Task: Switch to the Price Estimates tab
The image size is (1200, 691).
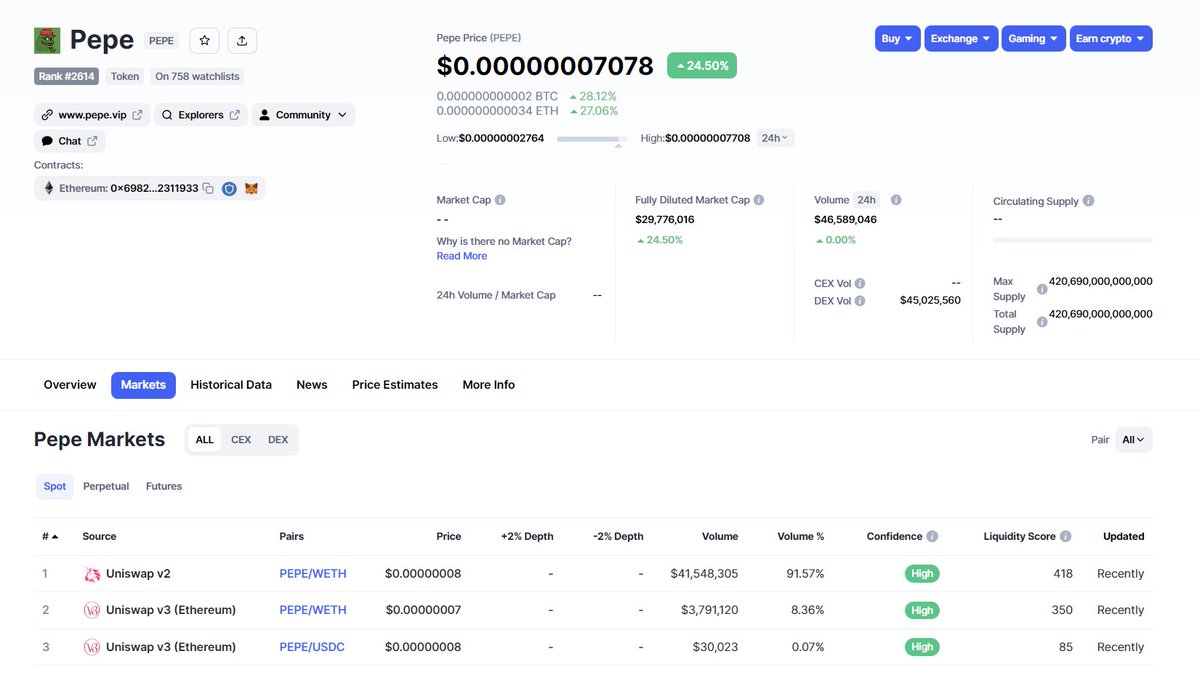Action: point(395,385)
